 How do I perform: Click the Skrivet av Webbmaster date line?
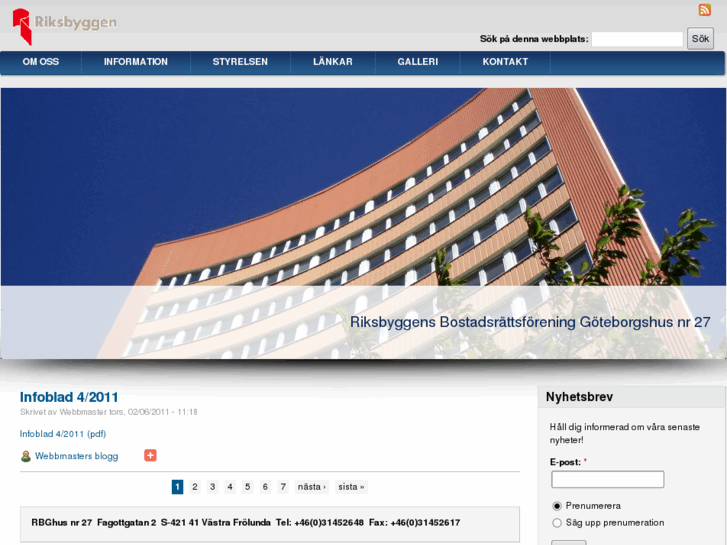[109, 412]
